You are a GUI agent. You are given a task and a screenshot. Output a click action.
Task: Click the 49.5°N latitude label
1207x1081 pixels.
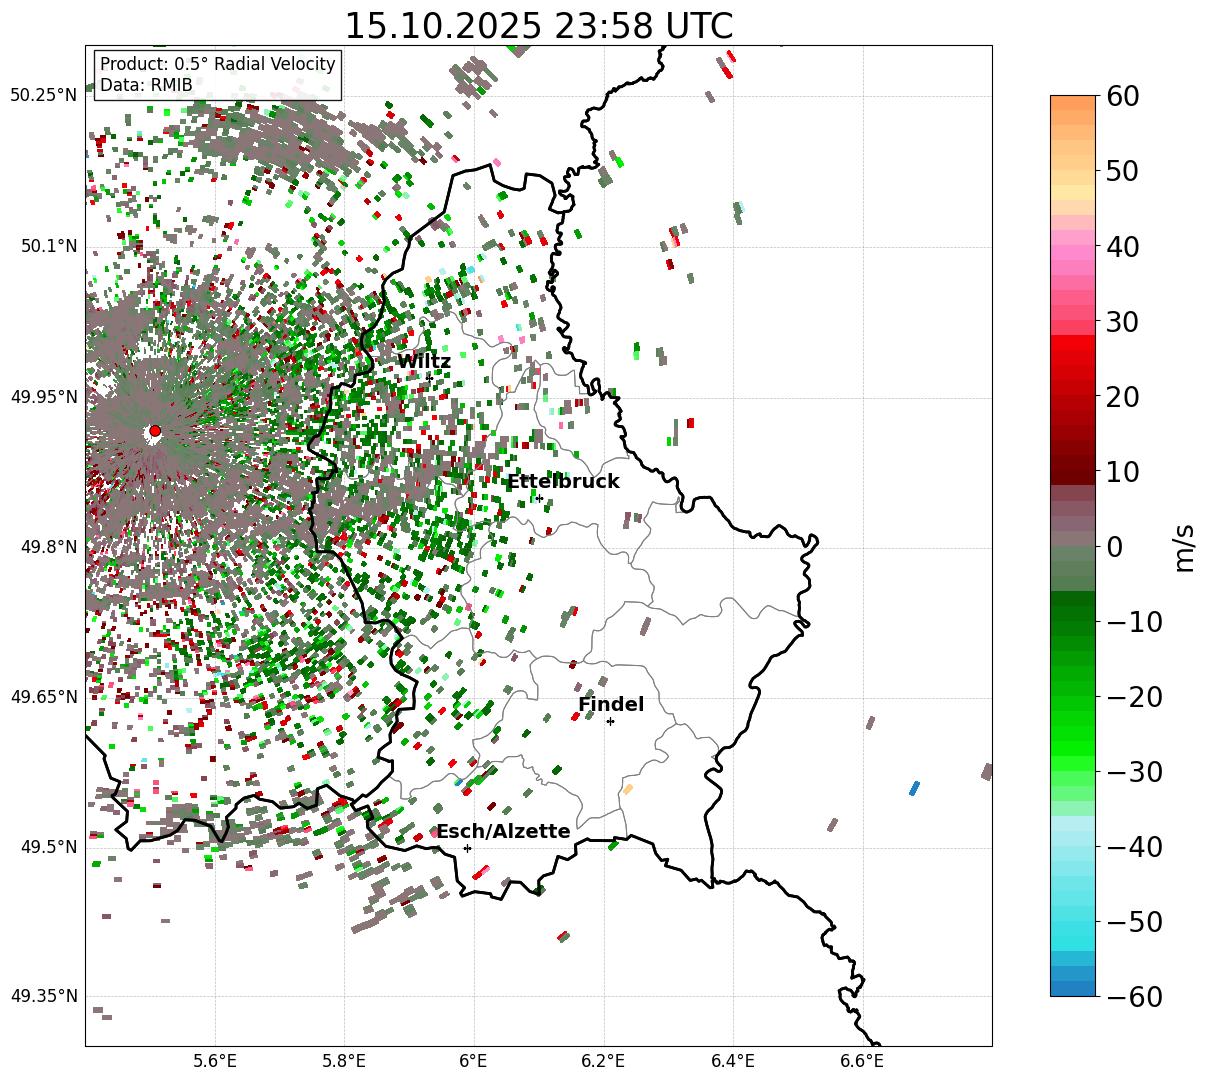pyautogui.click(x=47, y=847)
